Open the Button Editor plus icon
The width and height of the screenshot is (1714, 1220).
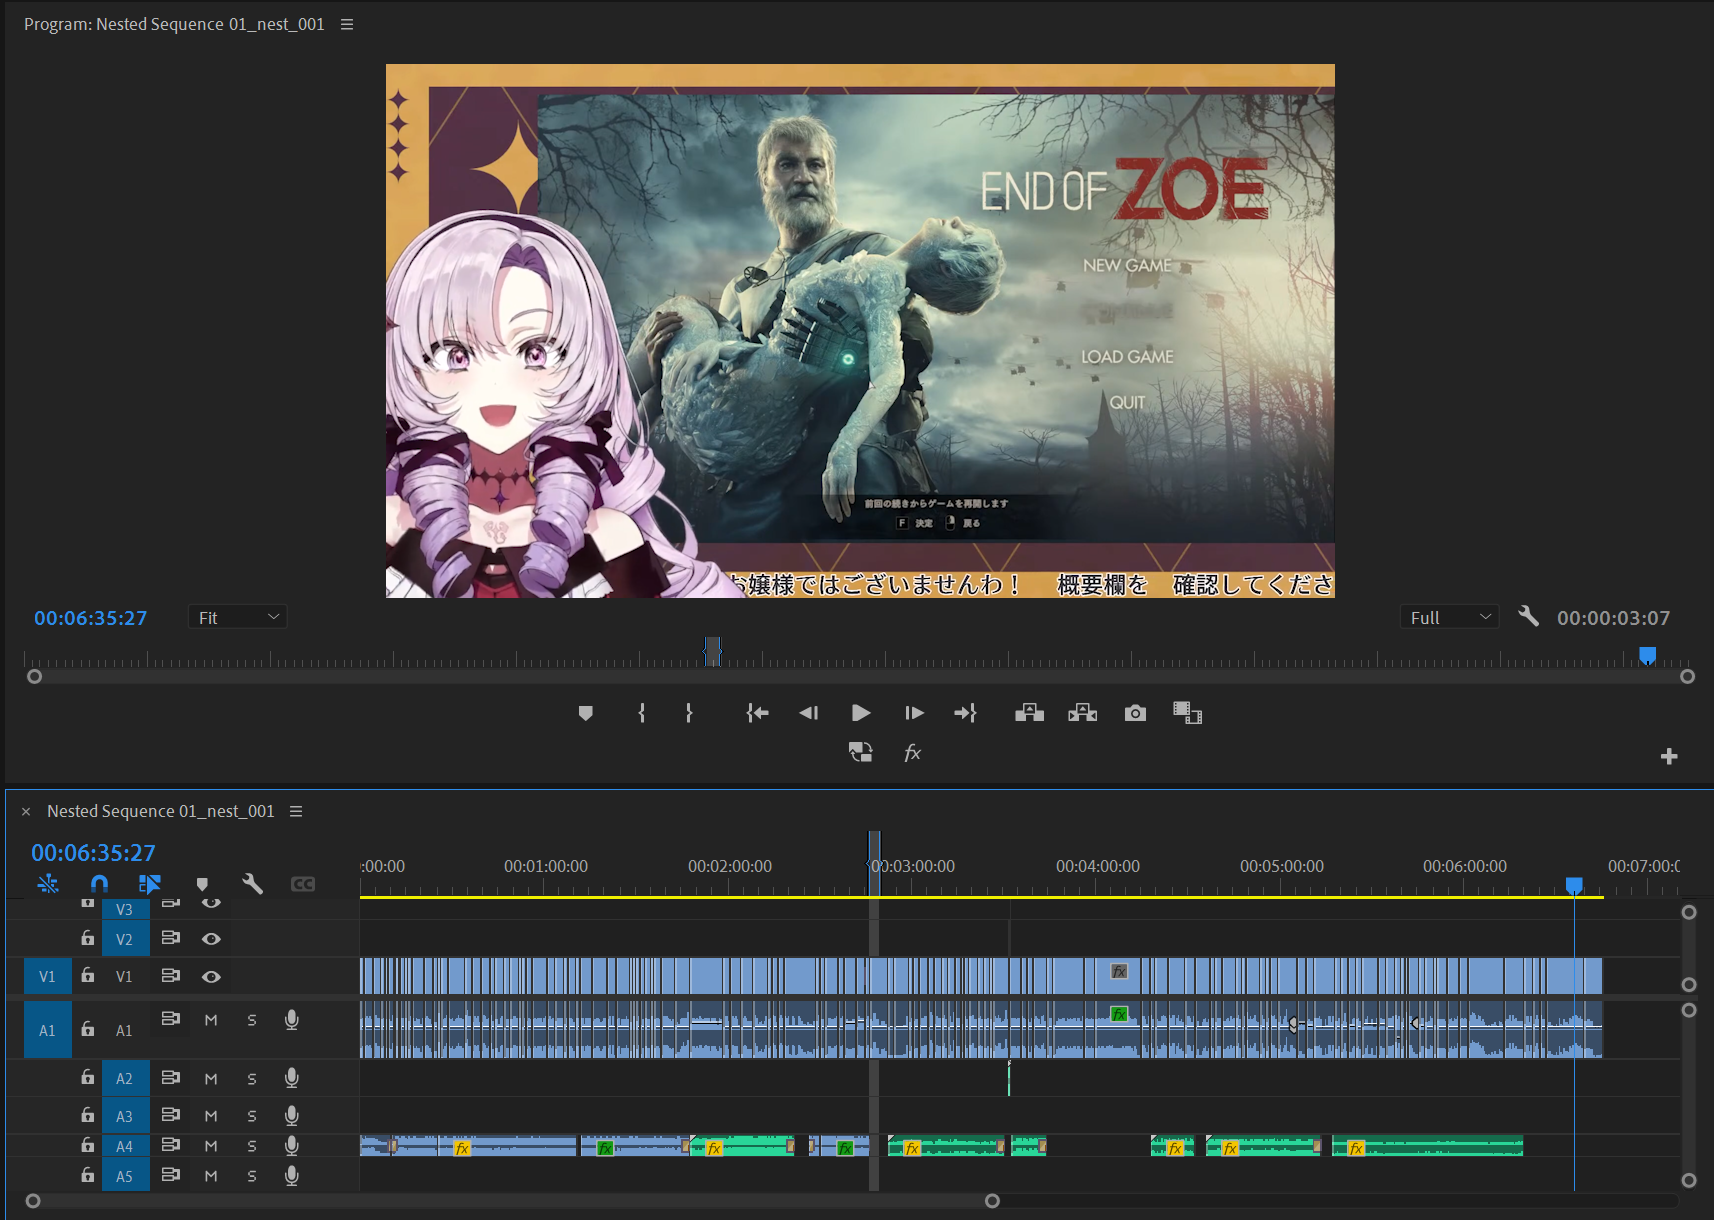(1669, 756)
